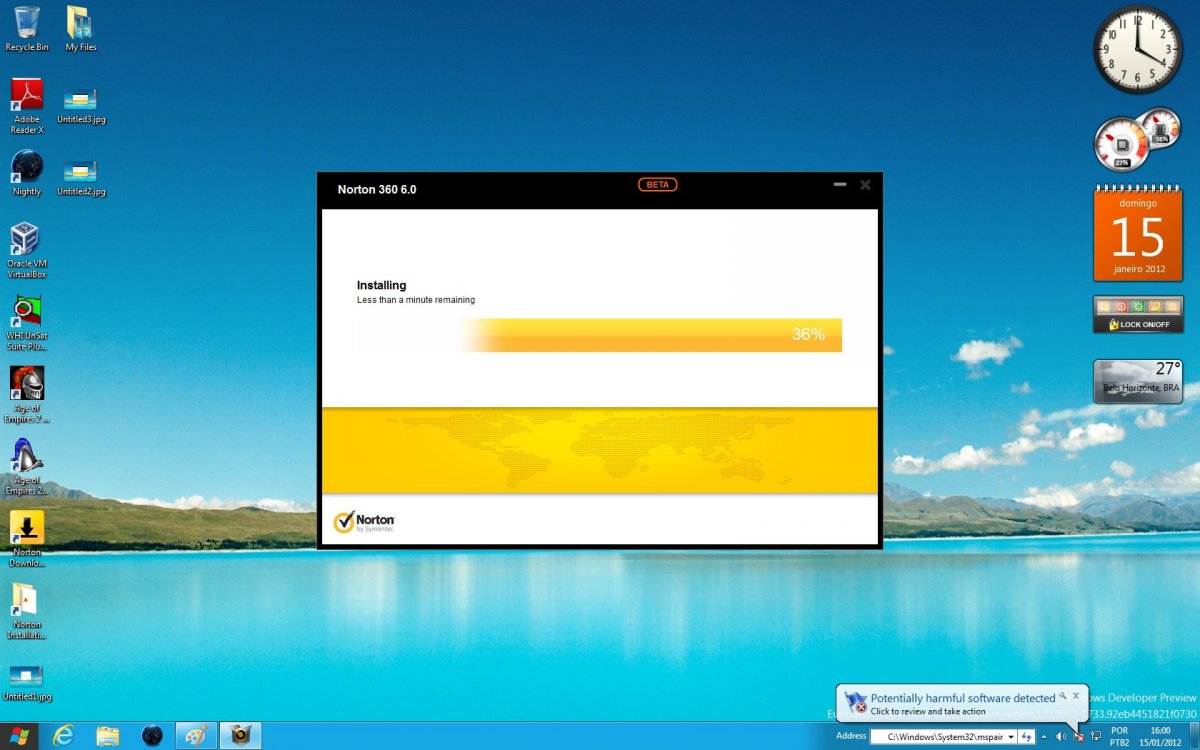This screenshot has height=750, width=1200.
Task: Click the 'Norton 360 6.0' window title
Action: pyautogui.click(x=377, y=189)
